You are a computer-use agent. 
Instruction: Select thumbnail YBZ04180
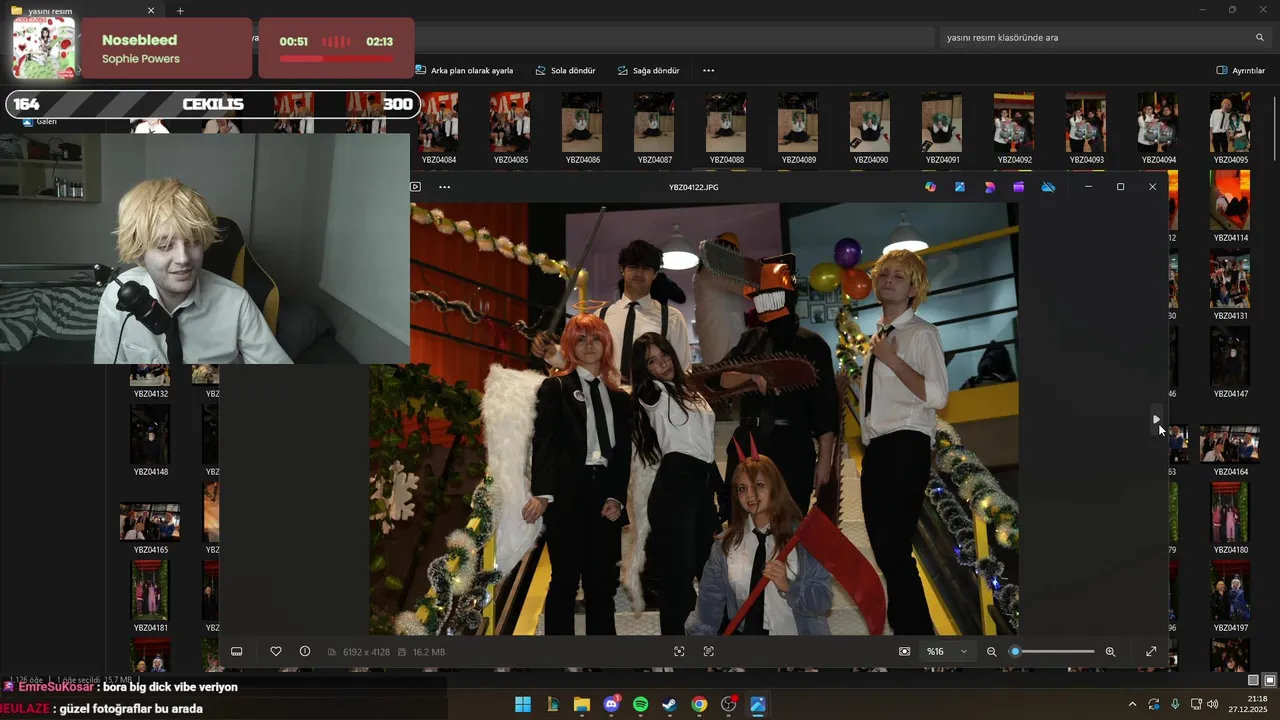(x=1230, y=518)
